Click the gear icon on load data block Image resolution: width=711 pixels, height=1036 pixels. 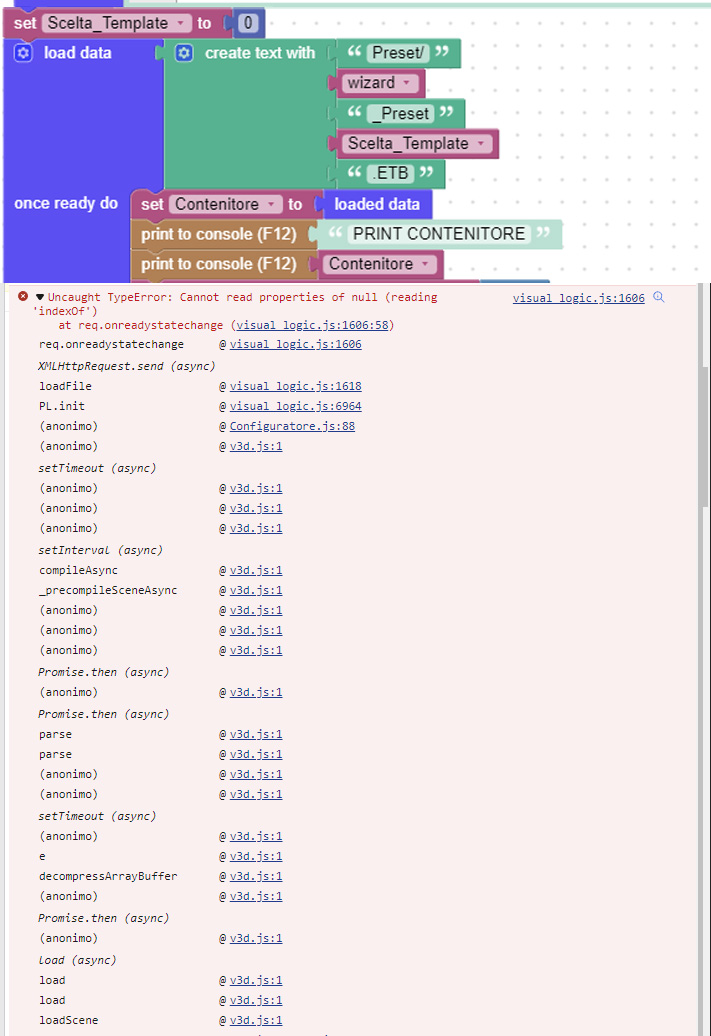(x=23, y=53)
